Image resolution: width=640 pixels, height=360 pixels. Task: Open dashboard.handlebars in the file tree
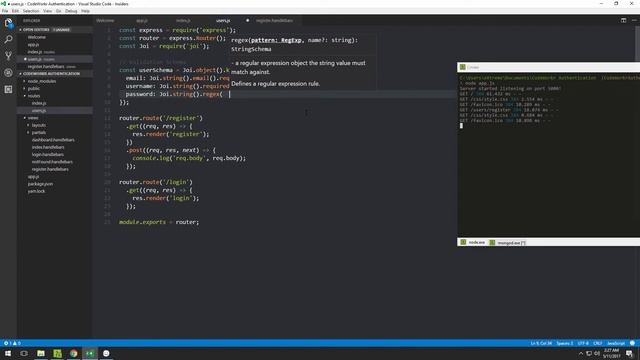(53, 140)
